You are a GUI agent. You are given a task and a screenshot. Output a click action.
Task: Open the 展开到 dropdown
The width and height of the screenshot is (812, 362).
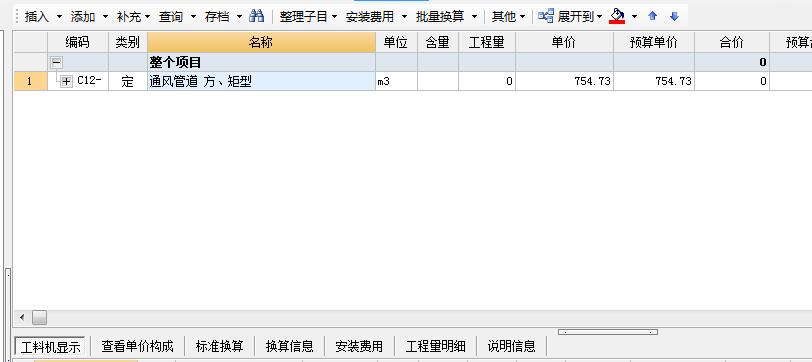580,17
